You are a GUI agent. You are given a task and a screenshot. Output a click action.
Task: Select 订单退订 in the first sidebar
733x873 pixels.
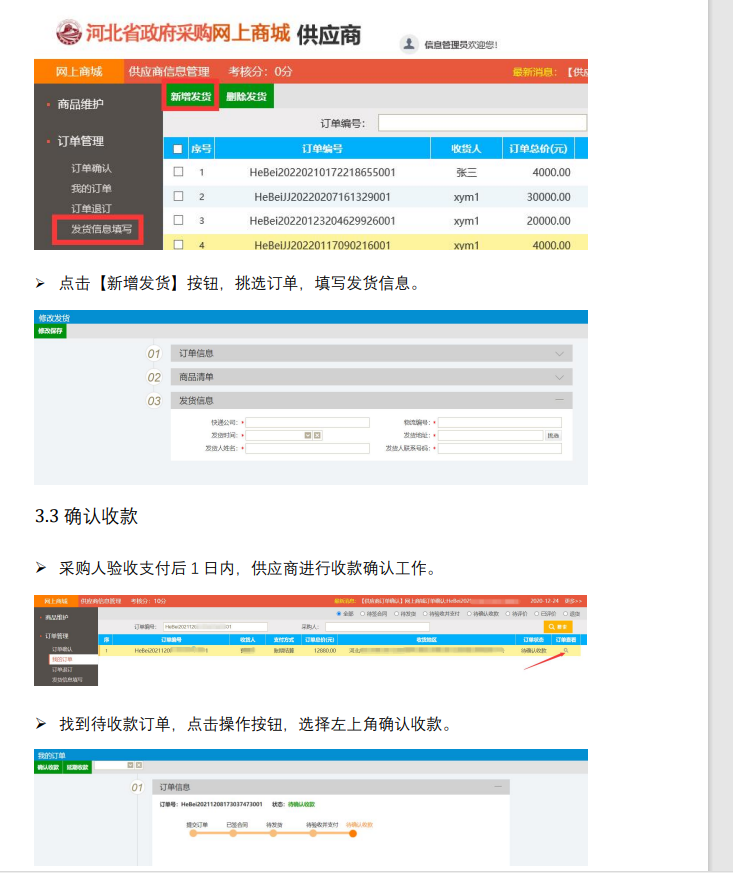91,208
